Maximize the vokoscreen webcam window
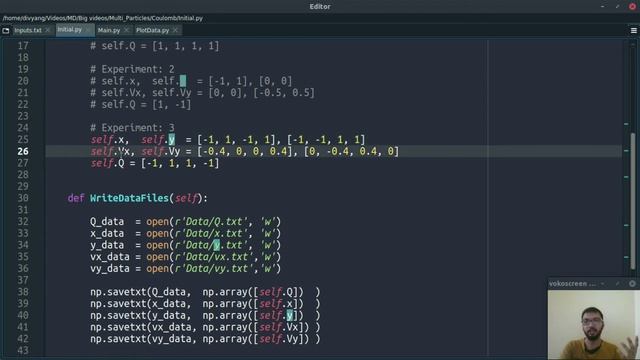 point(618,283)
